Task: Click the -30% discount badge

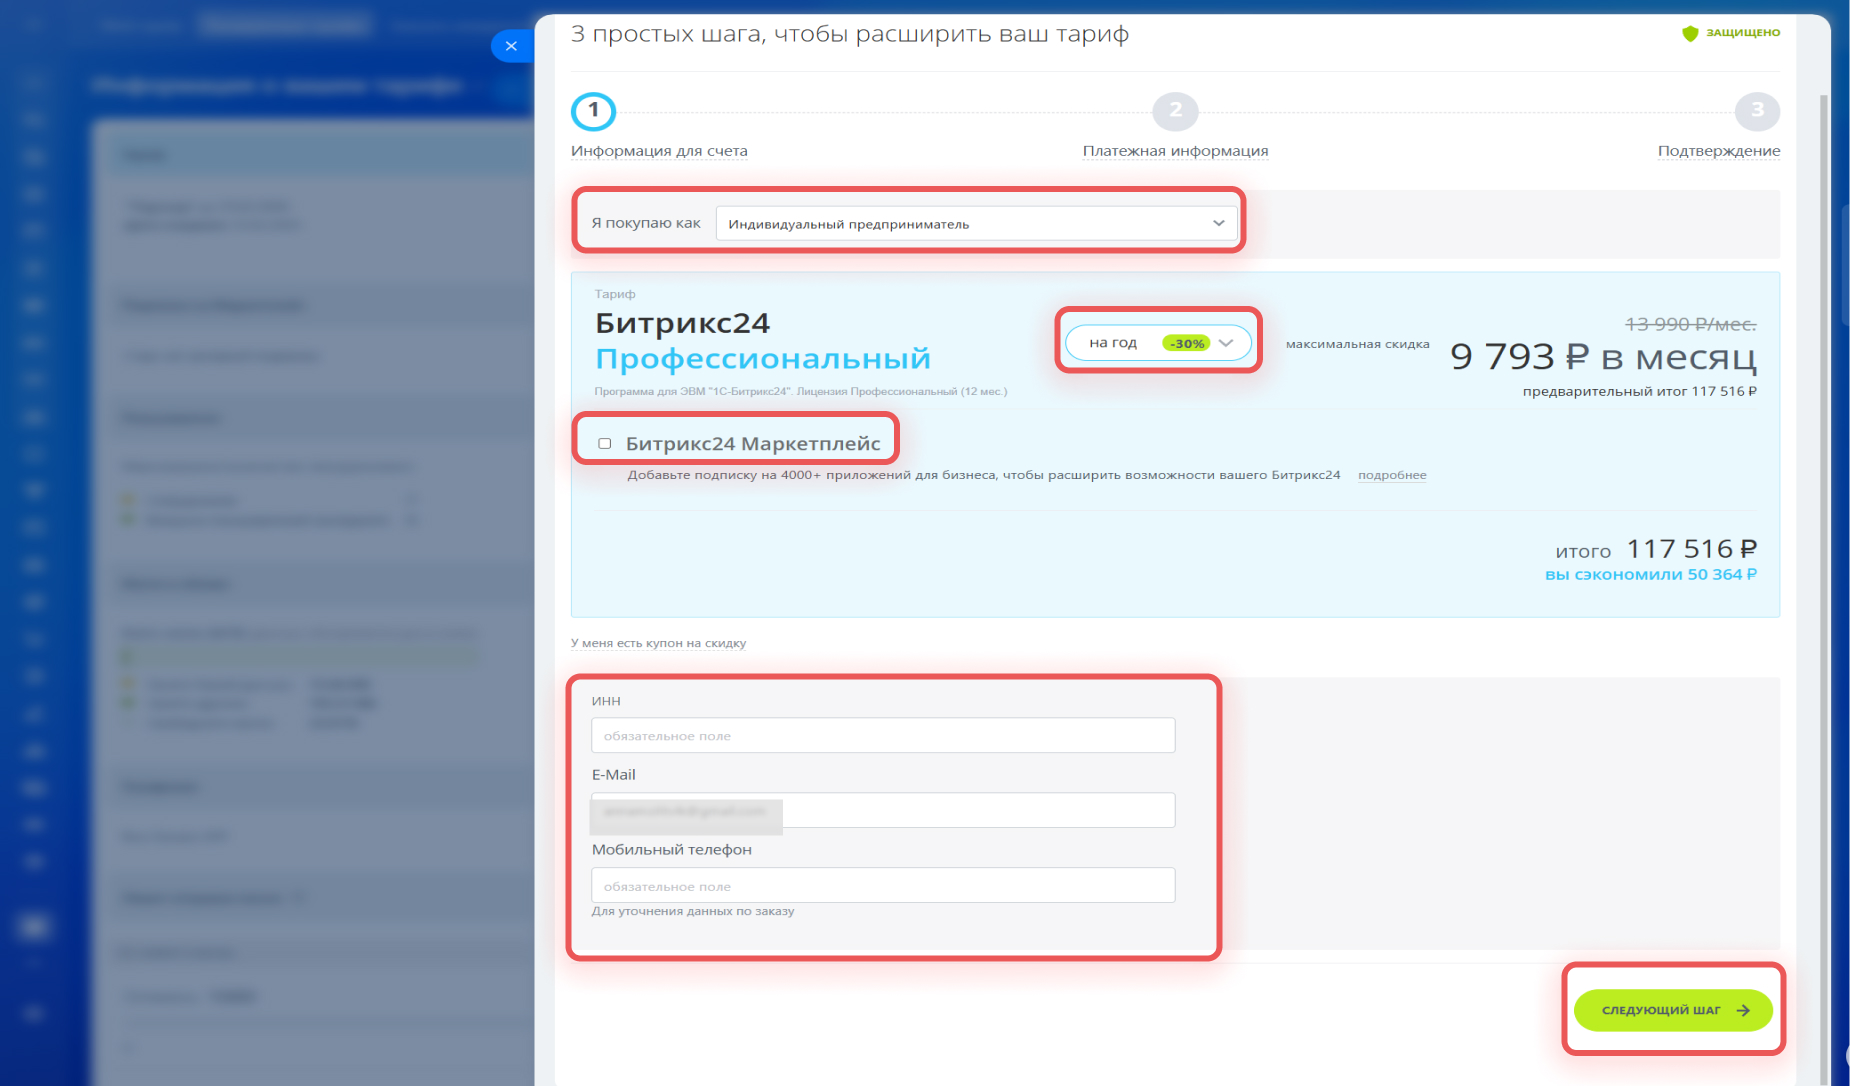Action: [x=1186, y=343]
